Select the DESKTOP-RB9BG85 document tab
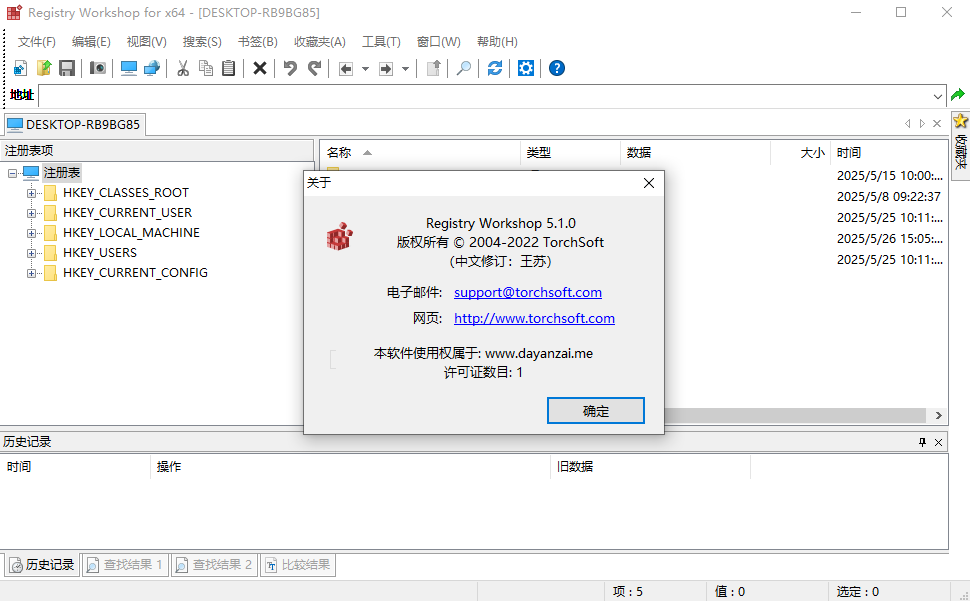 click(74, 124)
